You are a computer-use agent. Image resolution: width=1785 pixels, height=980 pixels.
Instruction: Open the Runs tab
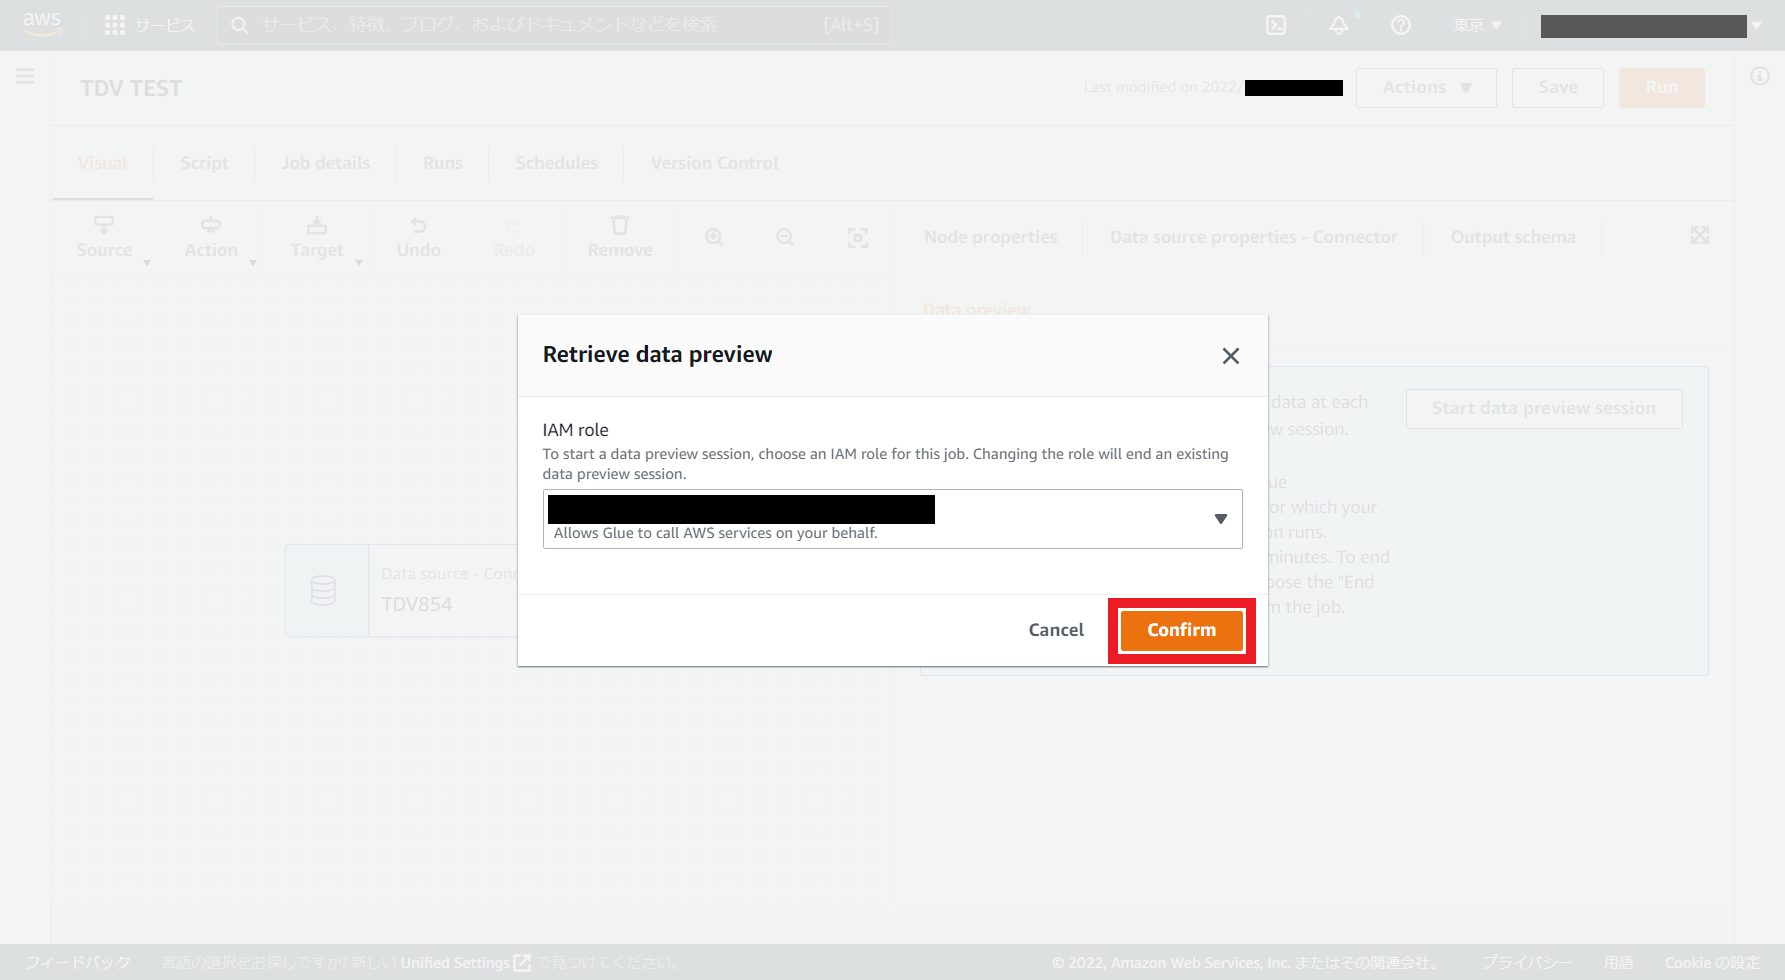click(x=443, y=163)
